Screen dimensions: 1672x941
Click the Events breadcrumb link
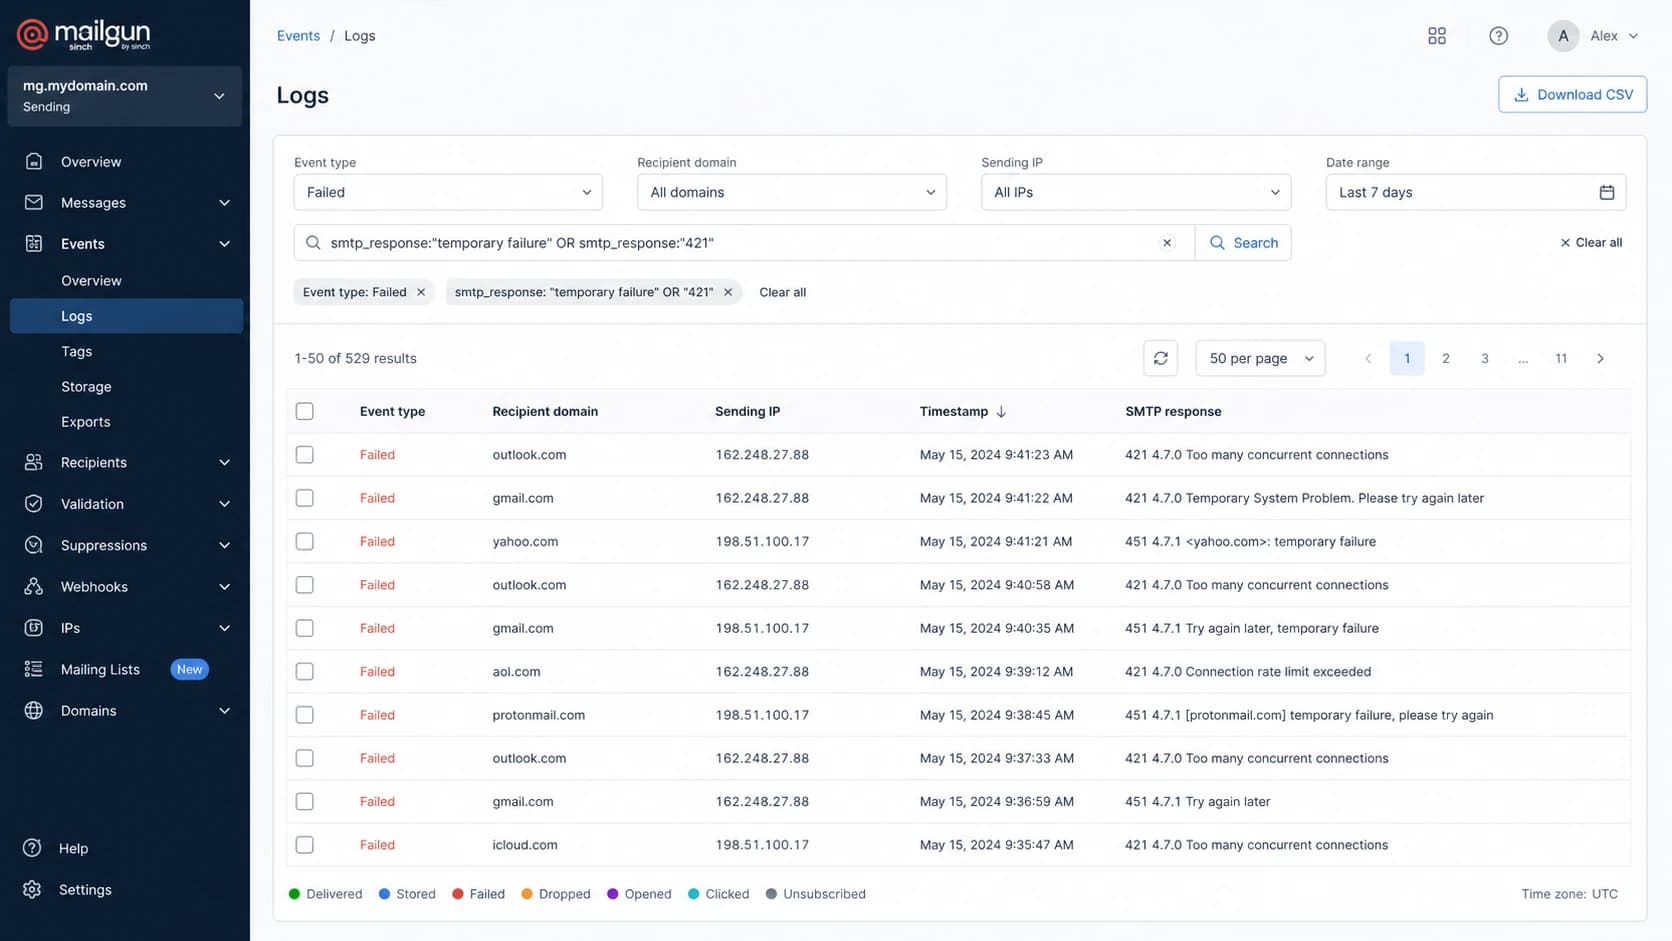[x=298, y=36]
